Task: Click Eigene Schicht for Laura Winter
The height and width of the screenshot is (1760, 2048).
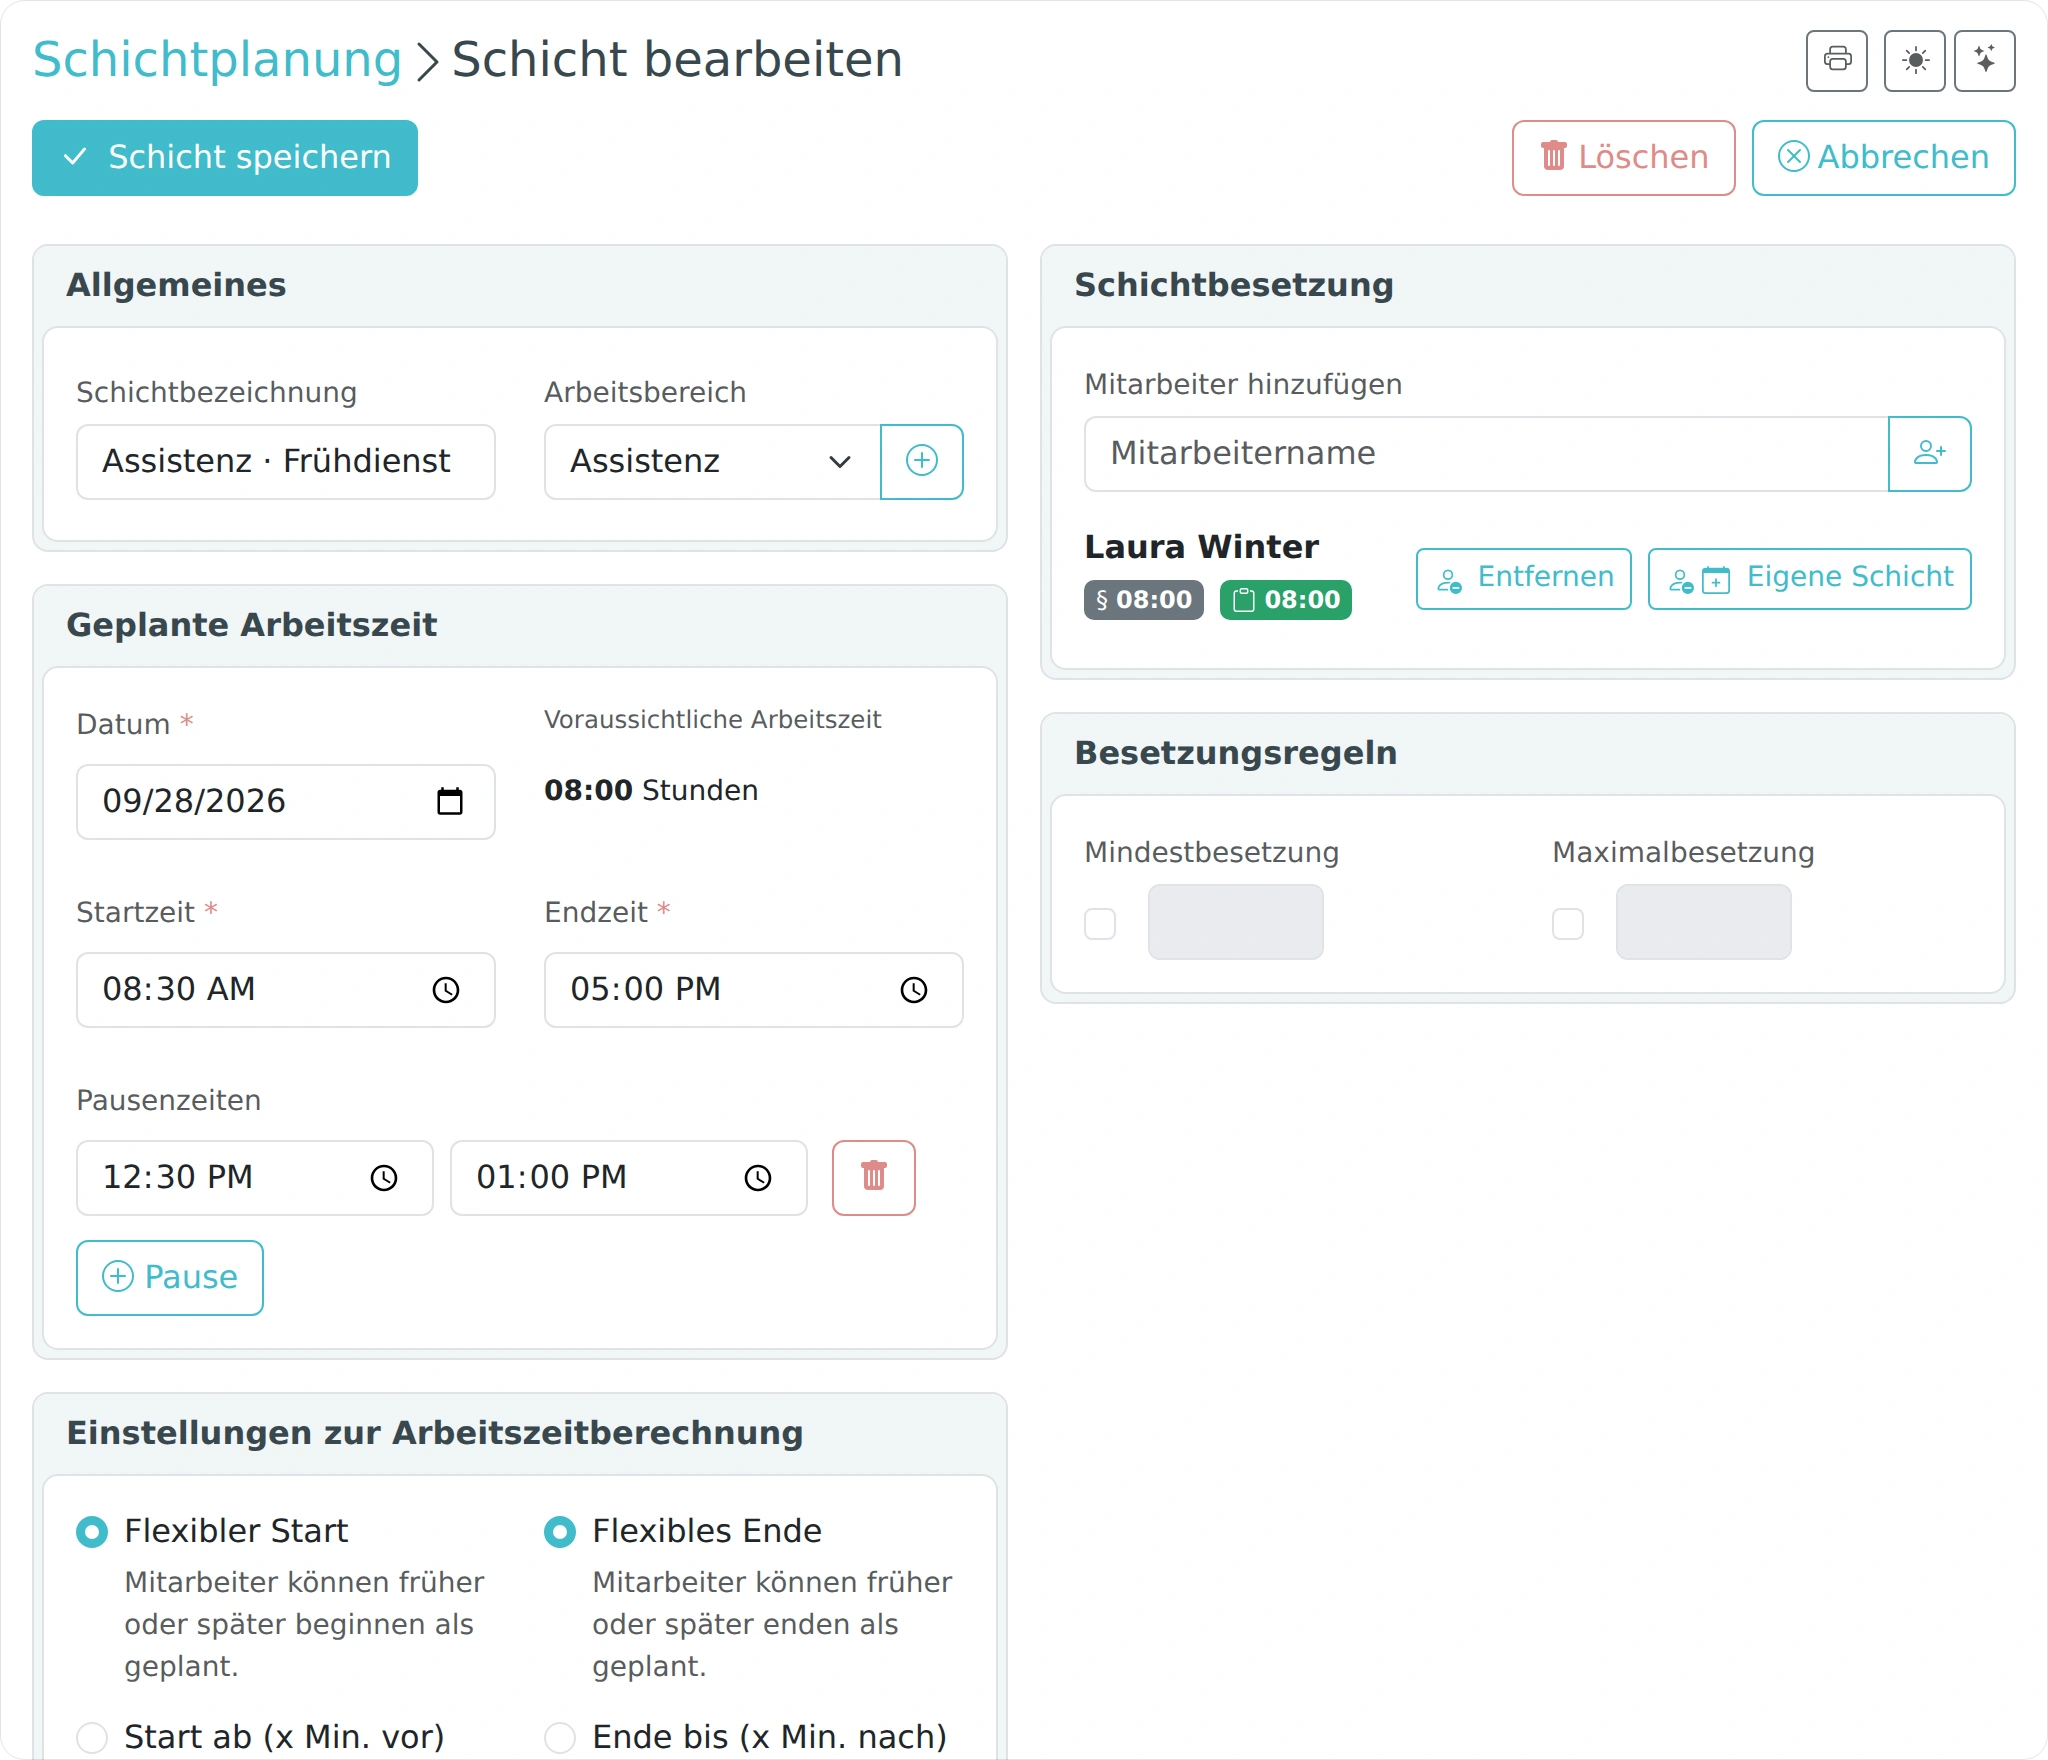Action: [1809, 578]
